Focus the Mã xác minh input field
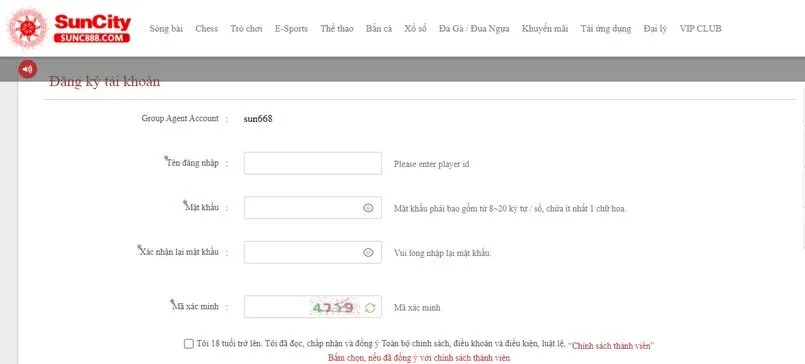This screenshot has height=364, width=805. [x=276, y=306]
